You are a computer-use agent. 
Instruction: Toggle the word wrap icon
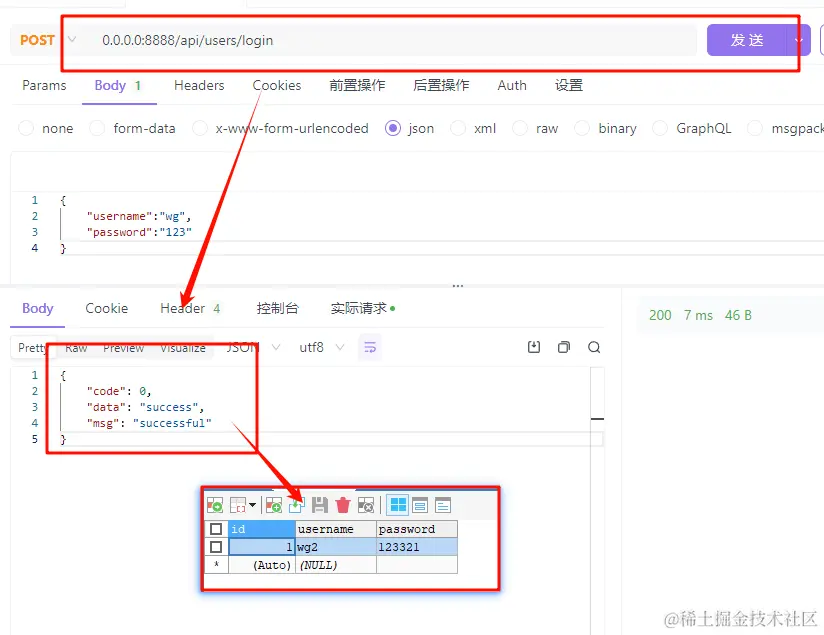tap(370, 347)
